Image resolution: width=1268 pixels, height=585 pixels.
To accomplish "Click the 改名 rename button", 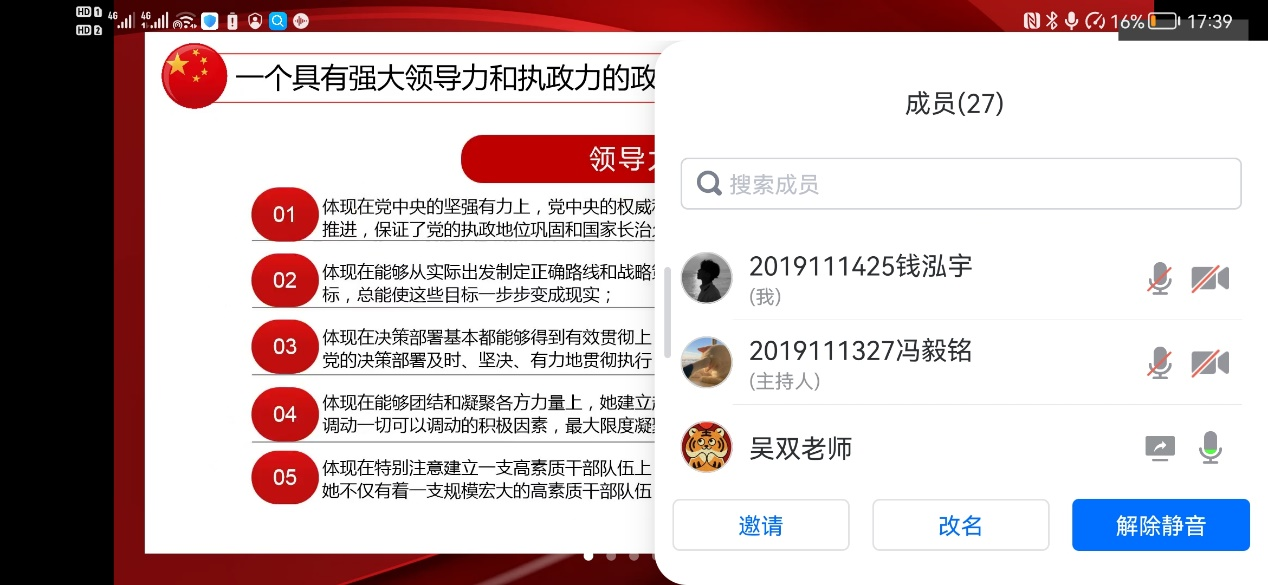I will [961, 525].
